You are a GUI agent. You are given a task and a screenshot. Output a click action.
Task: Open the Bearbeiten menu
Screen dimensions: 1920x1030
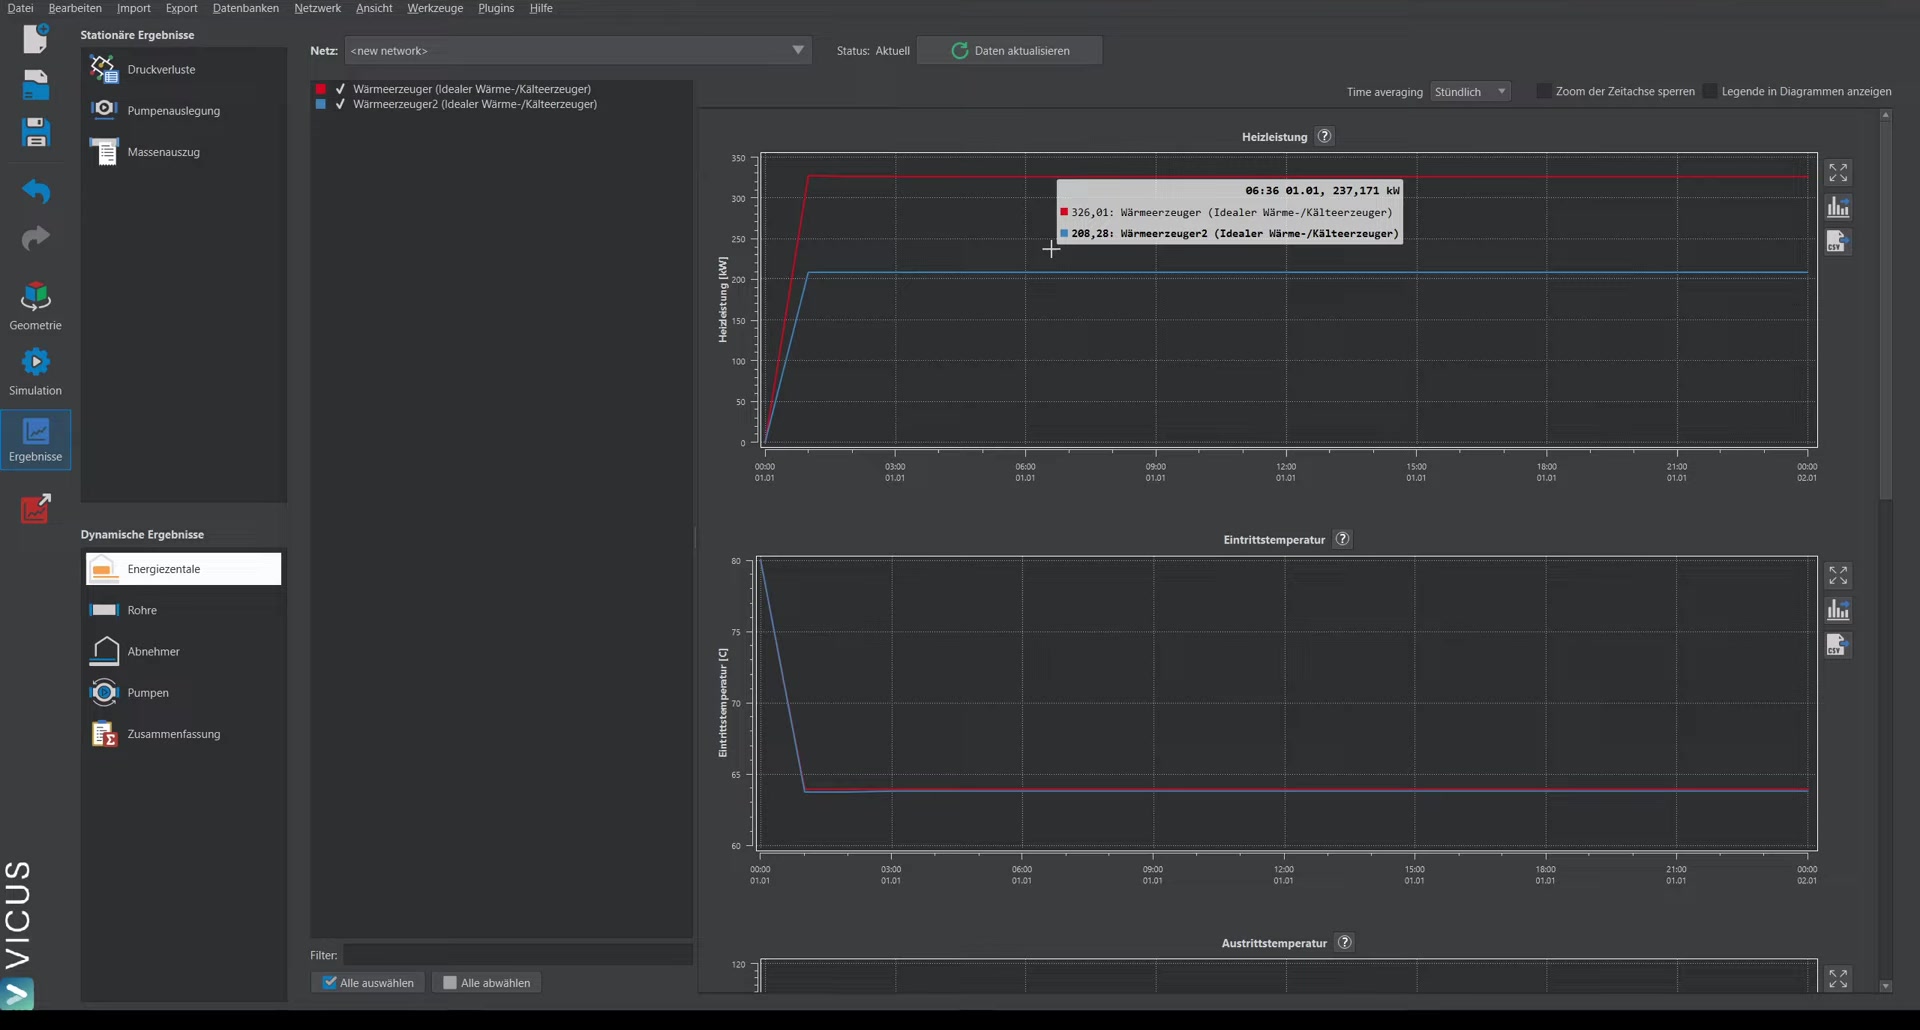tap(75, 8)
